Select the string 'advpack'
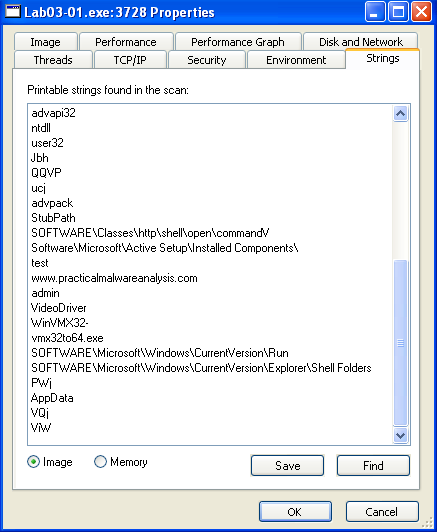Screen dimensions: 437x532 coord(52,203)
